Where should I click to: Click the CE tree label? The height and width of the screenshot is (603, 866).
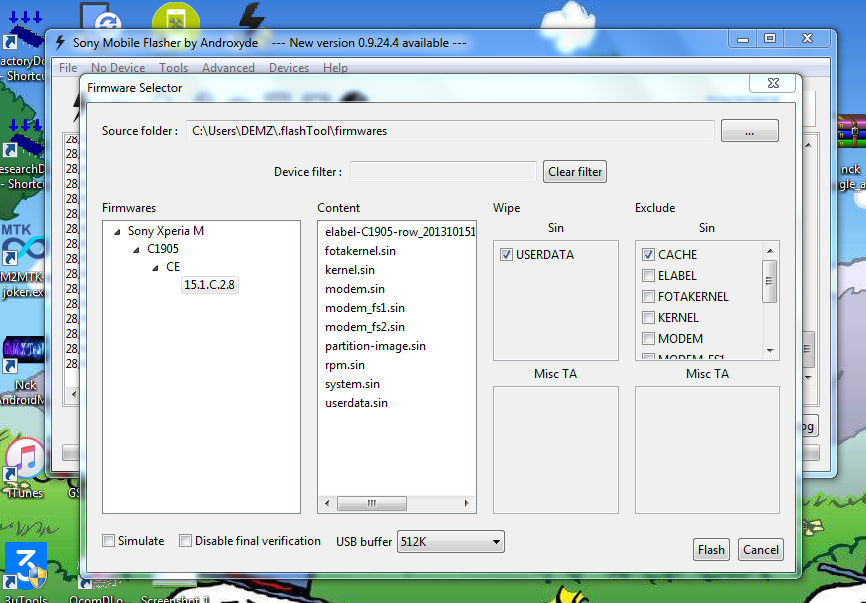[173, 267]
